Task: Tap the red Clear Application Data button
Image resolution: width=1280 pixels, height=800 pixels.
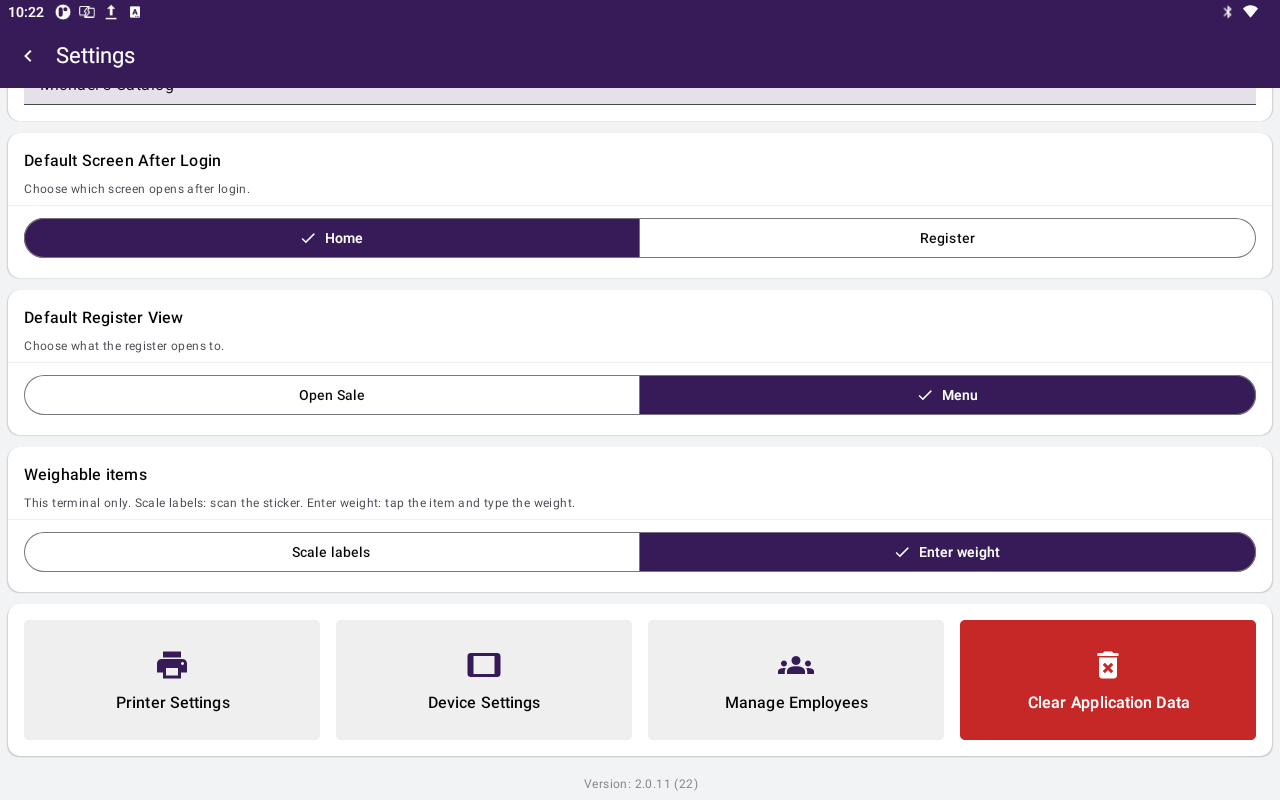Action: [x=1108, y=680]
